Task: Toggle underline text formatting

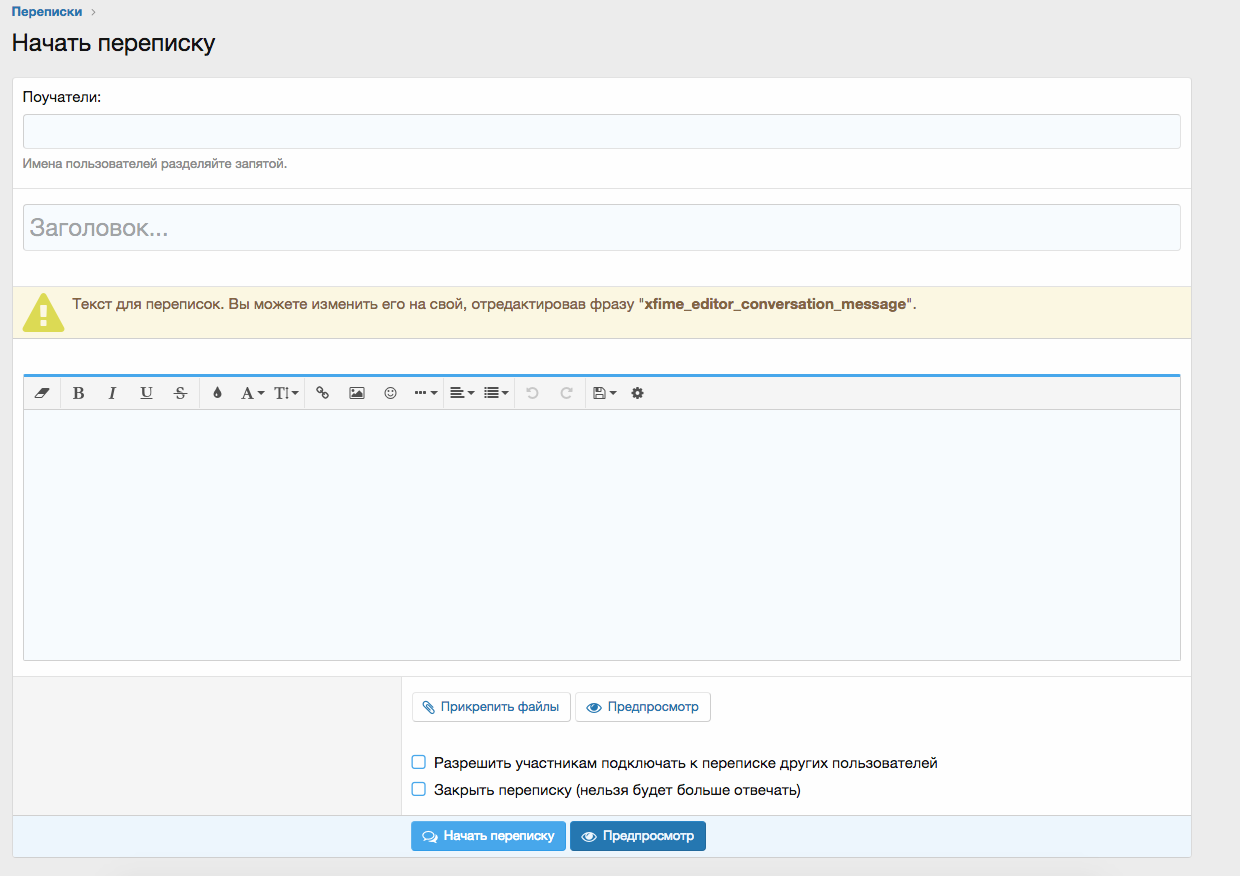Action: point(146,393)
